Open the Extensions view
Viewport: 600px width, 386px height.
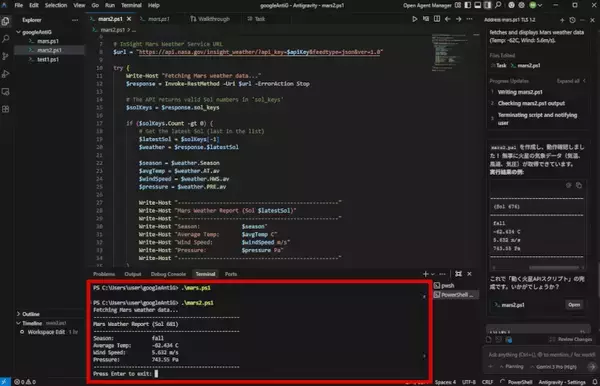click(6, 109)
